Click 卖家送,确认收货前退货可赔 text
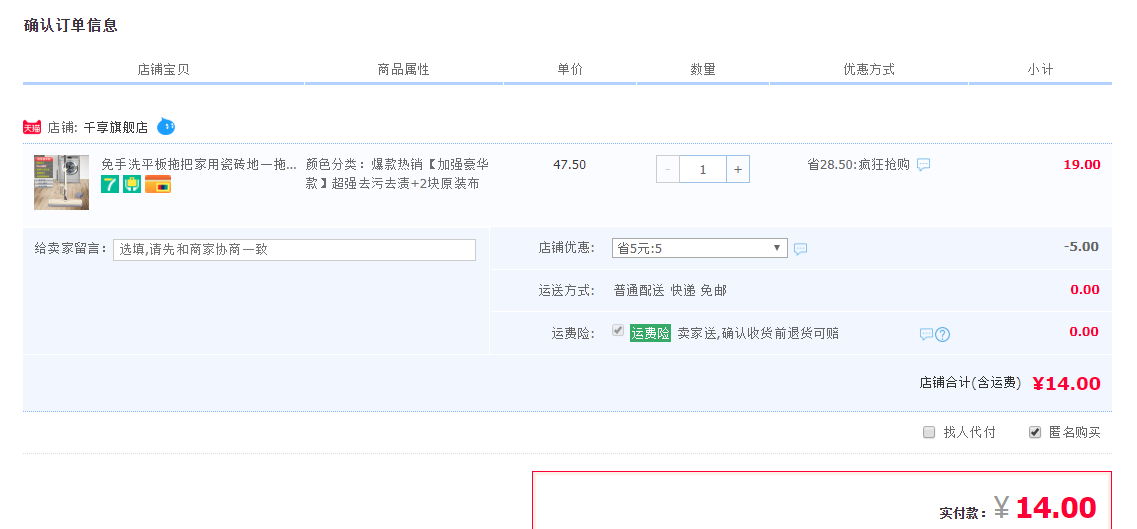The width and height of the screenshot is (1137, 529). point(758,333)
